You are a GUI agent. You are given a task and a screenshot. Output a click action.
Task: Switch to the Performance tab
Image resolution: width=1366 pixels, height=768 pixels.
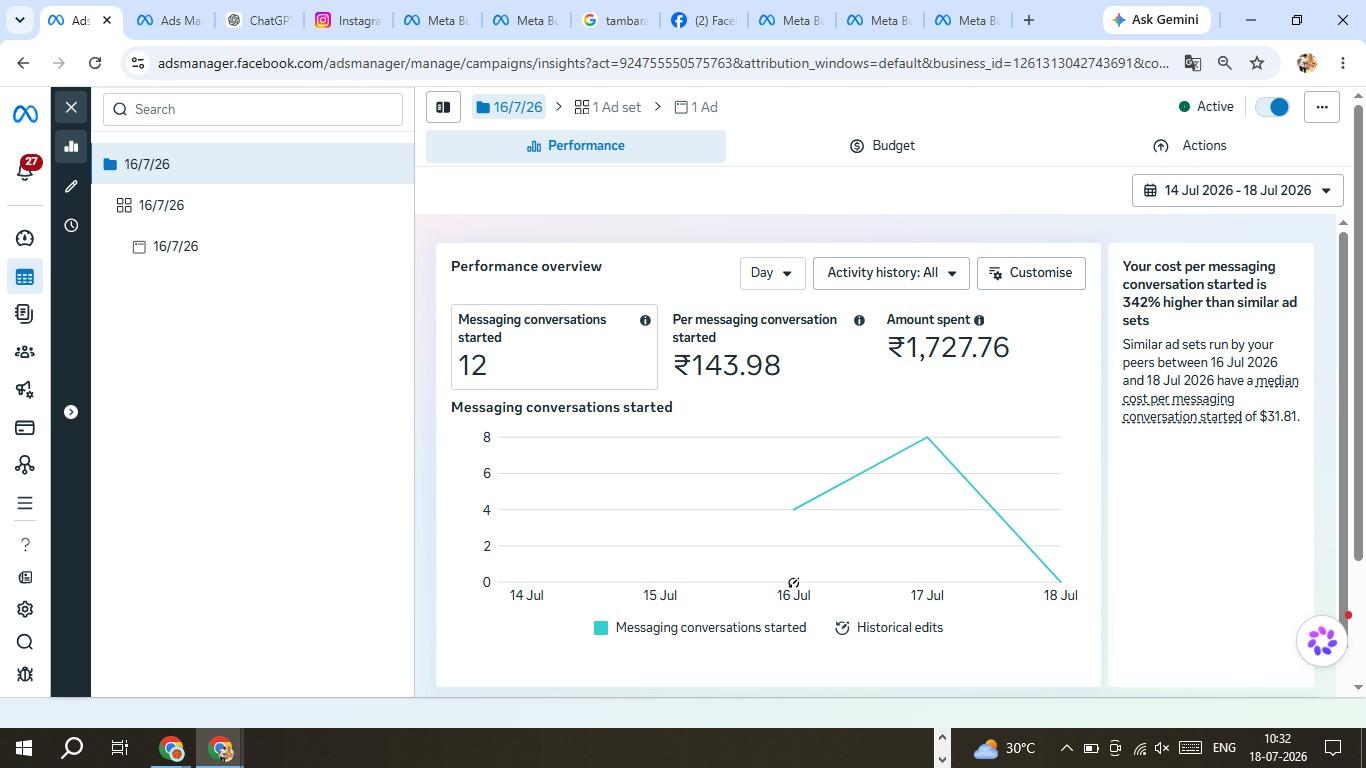pyautogui.click(x=576, y=146)
